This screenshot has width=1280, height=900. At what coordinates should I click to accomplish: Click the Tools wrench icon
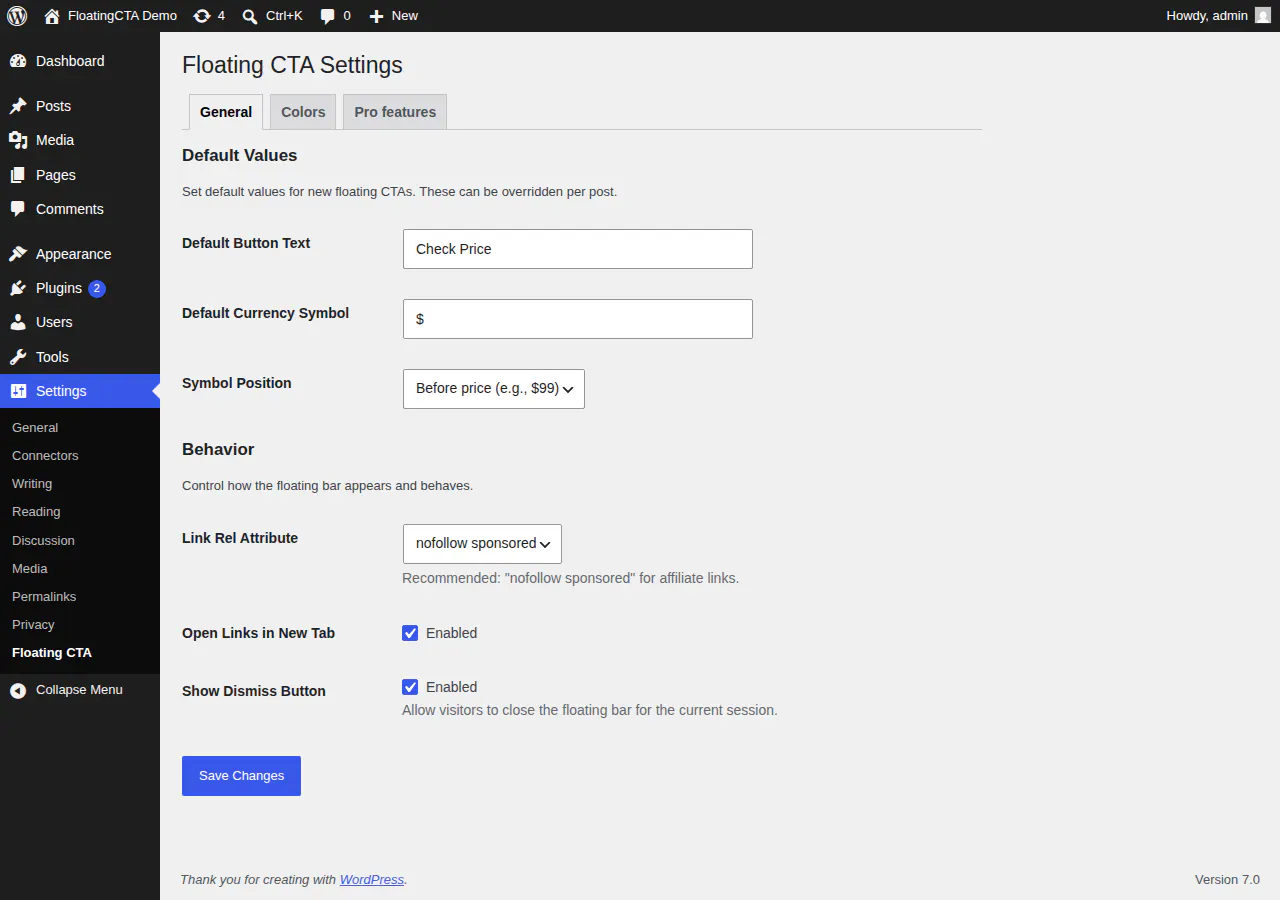click(x=18, y=357)
